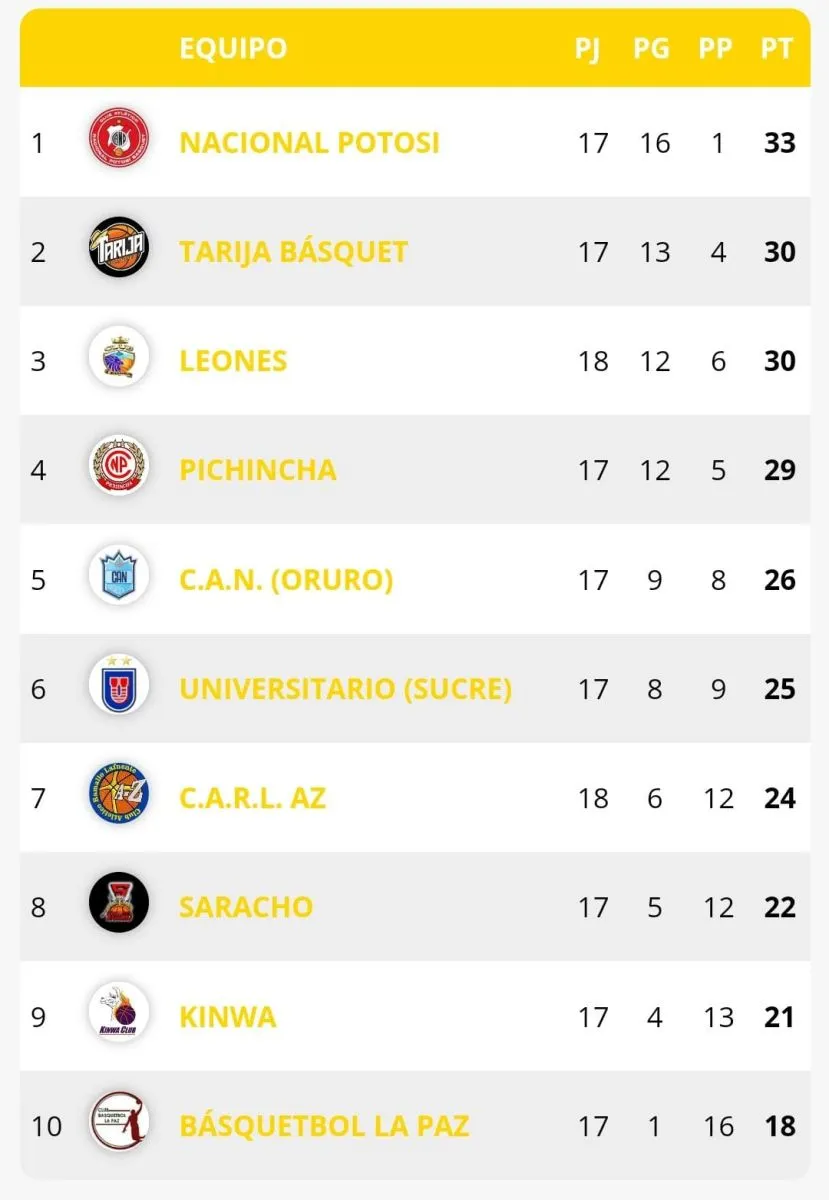Click the EQUIPO column header
Image resolution: width=829 pixels, height=1200 pixels.
233,48
